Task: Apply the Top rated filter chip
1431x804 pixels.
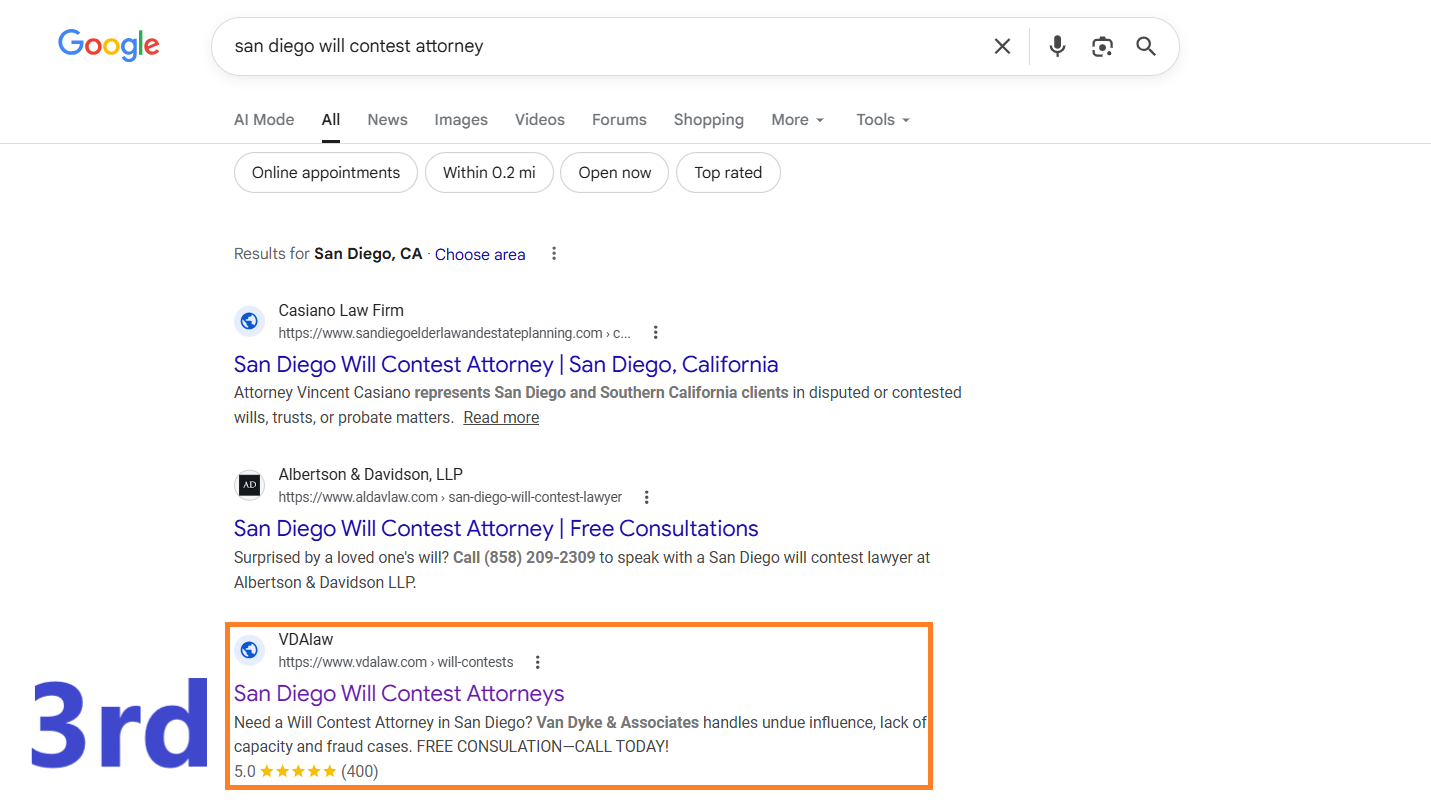Action: tap(728, 173)
